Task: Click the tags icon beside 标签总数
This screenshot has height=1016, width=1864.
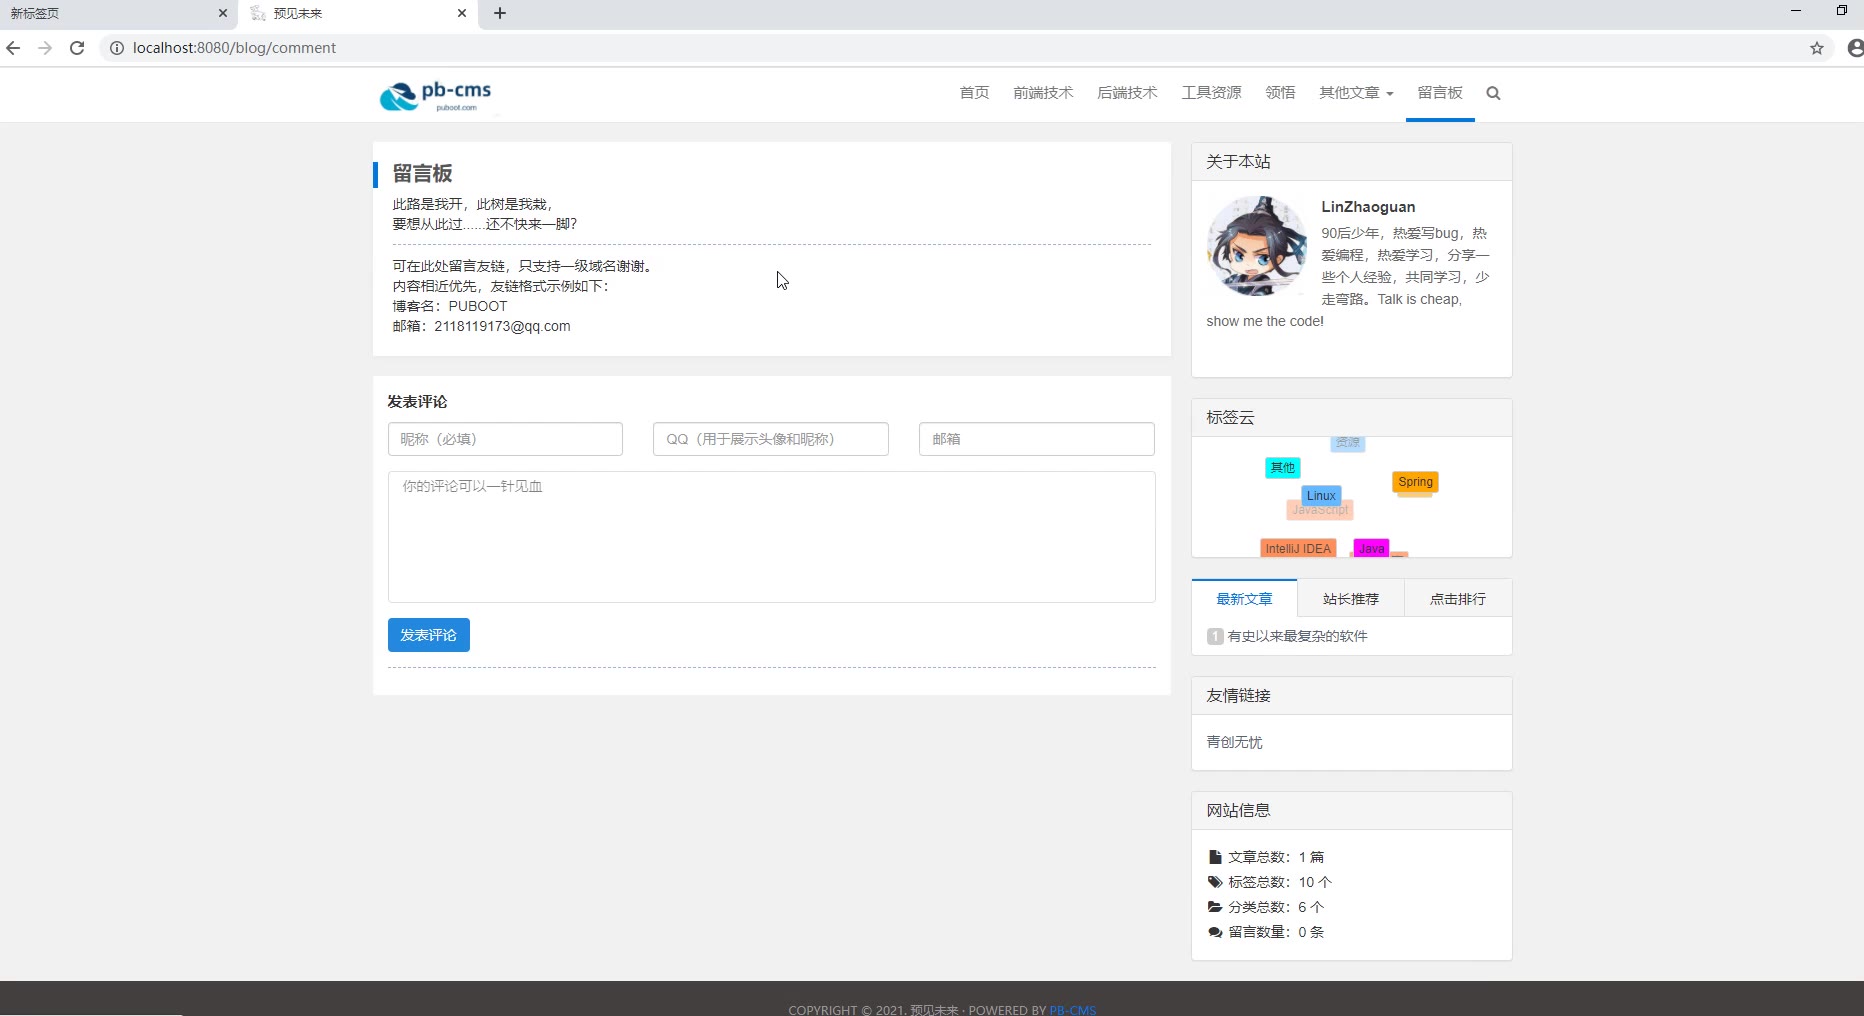Action: pyautogui.click(x=1215, y=882)
